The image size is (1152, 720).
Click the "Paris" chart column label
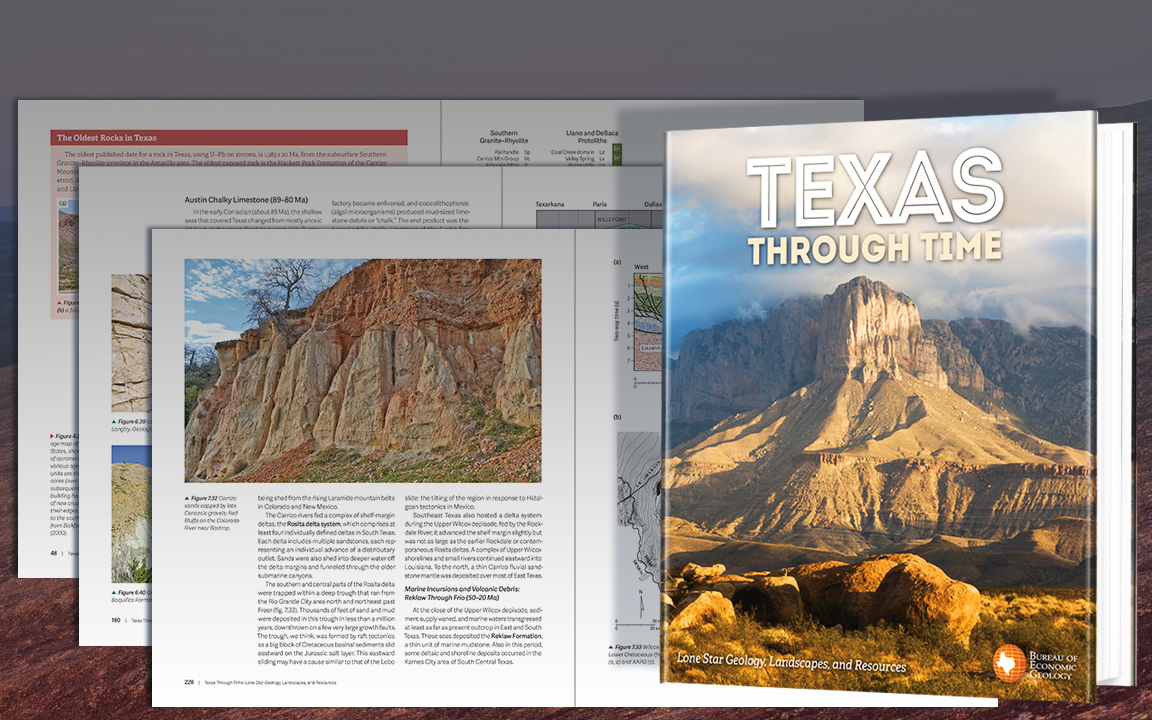pos(600,204)
